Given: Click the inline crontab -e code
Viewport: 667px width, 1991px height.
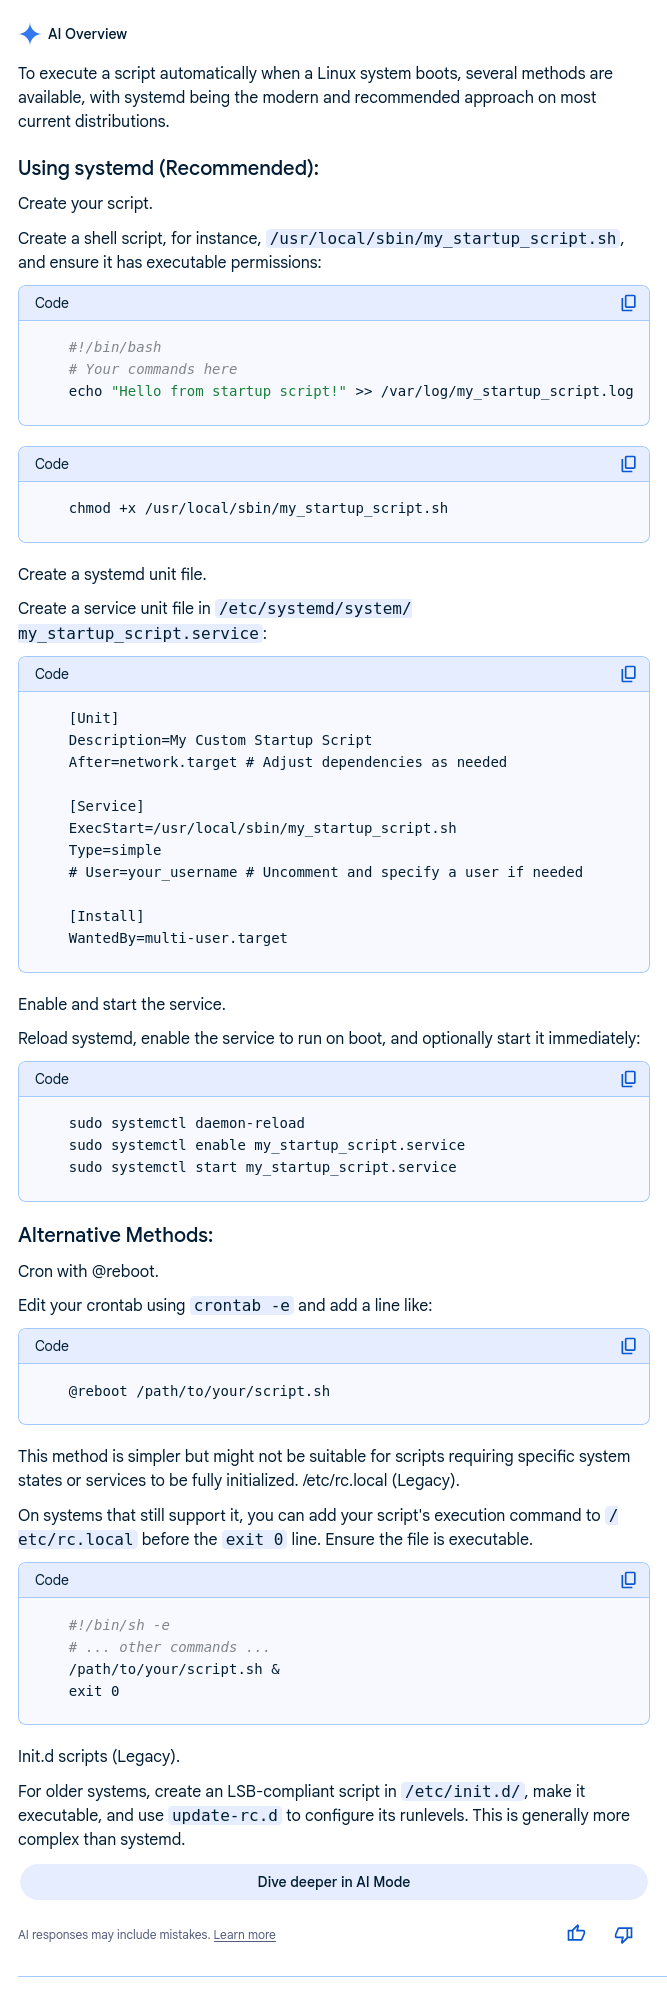Looking at the screenshot, I should (x=242, y=1305).
